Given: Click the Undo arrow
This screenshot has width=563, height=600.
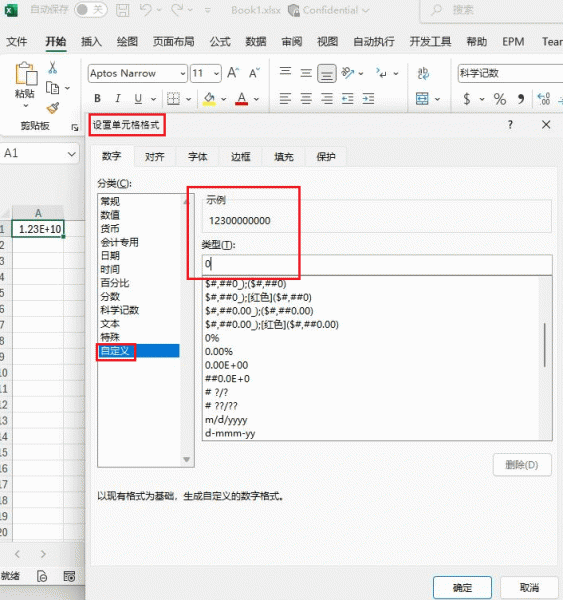Looking at the screenshot, I should pyautogui.click(x=145, y=10).
